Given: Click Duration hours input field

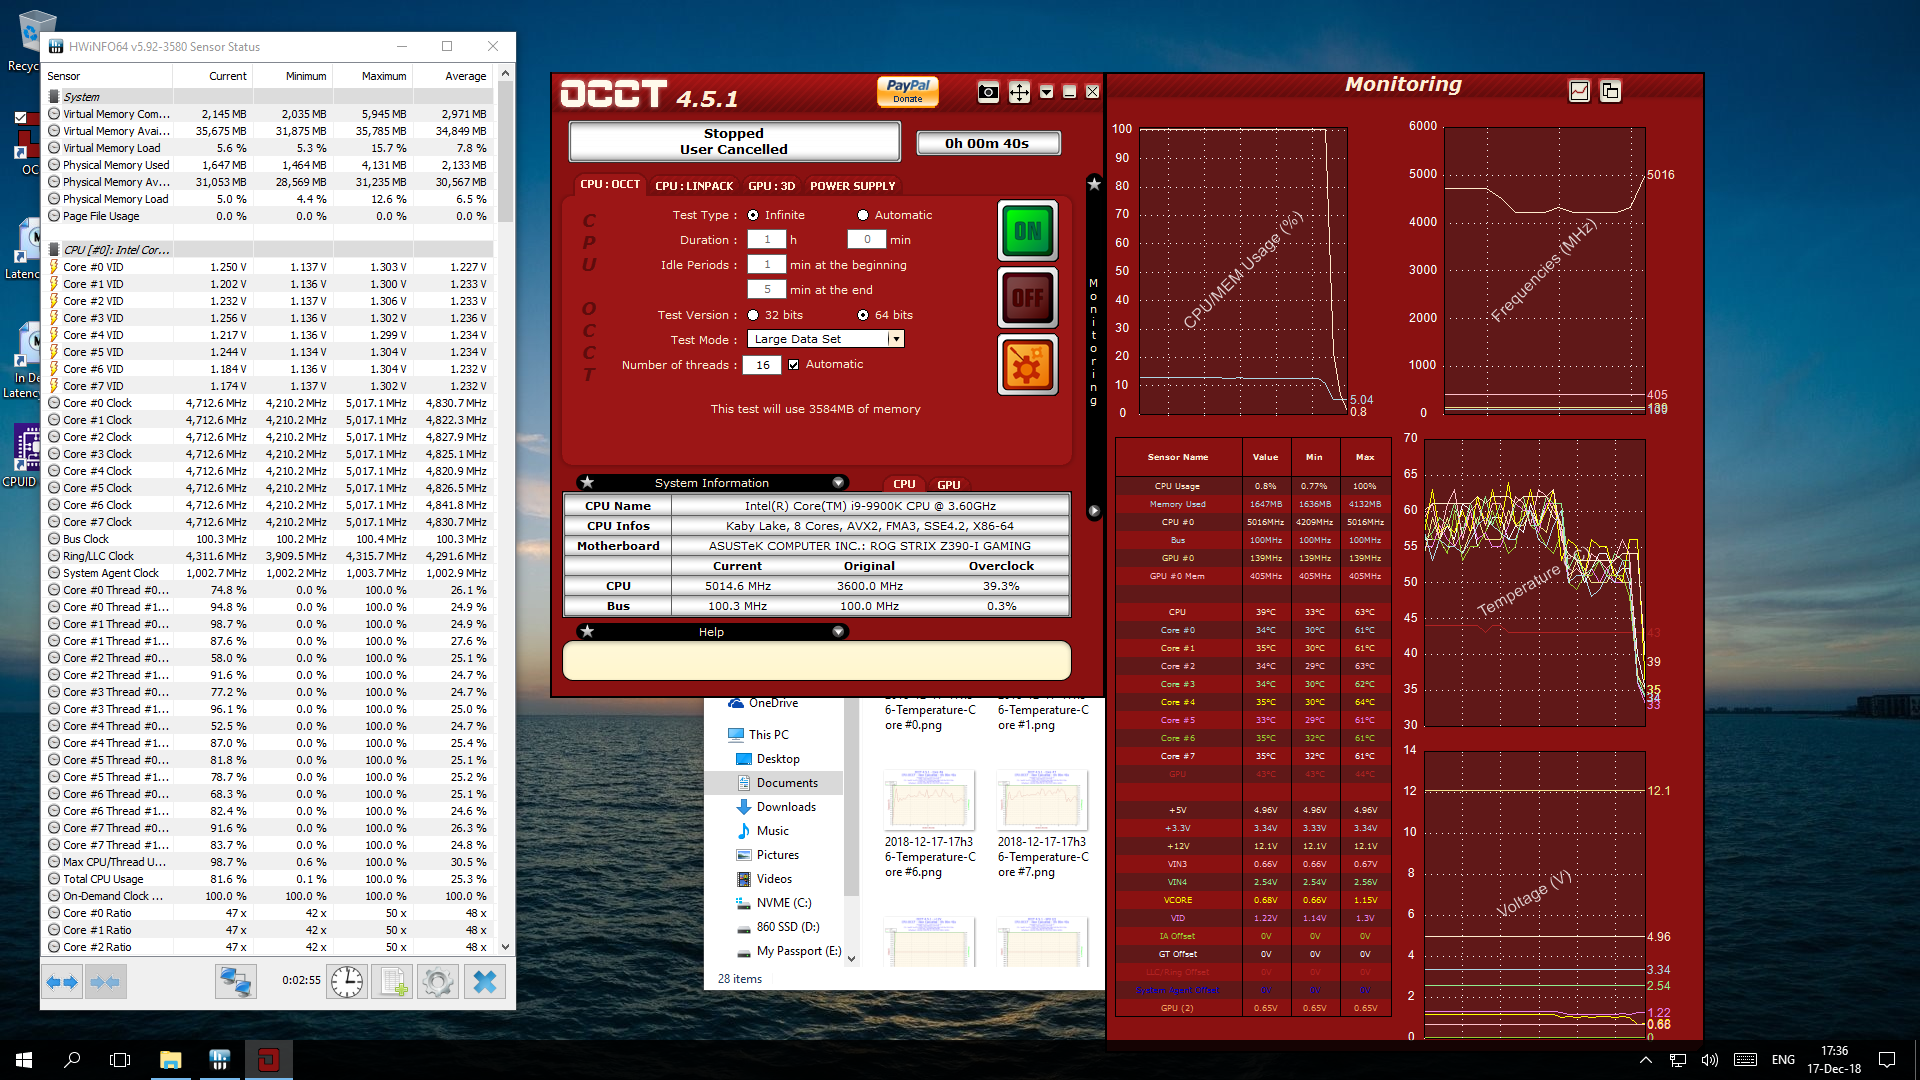Looking at the screenshot, I should pos(767,240).
